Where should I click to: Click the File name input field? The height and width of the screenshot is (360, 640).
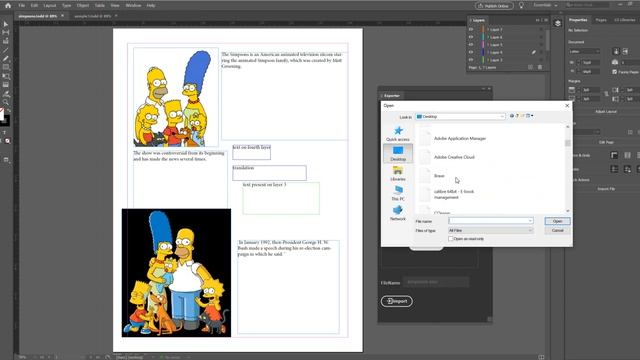coord(491,221)
